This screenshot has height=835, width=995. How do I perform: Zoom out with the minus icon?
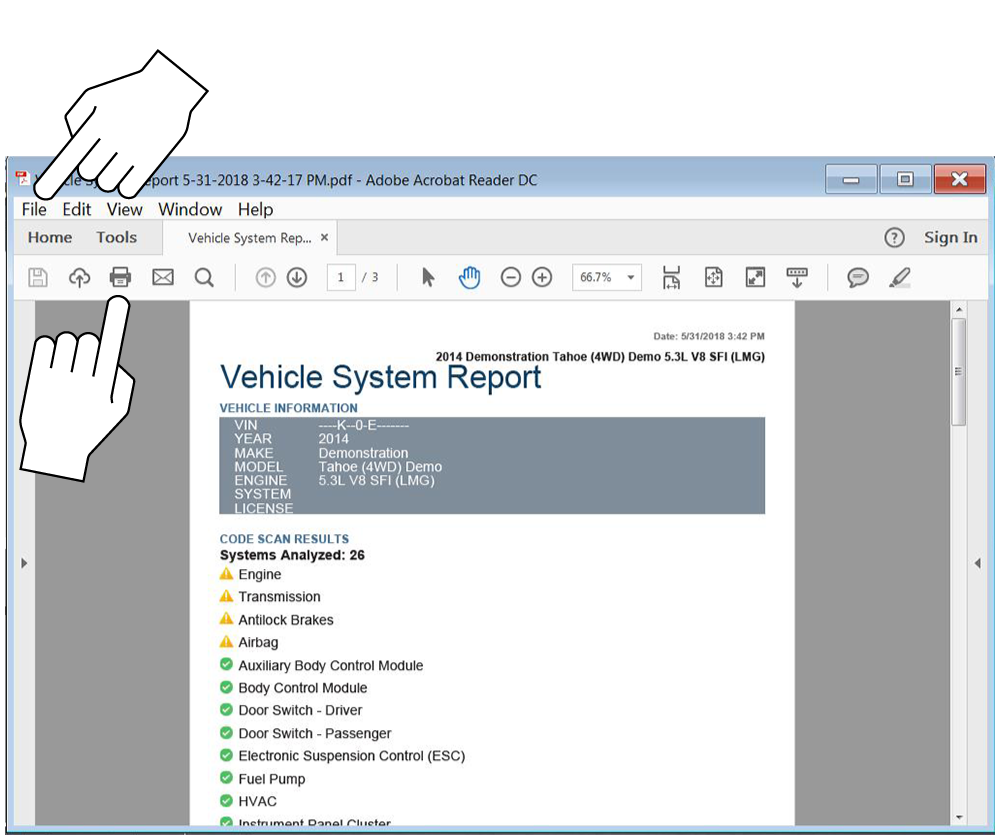click(x=511, y=277)
